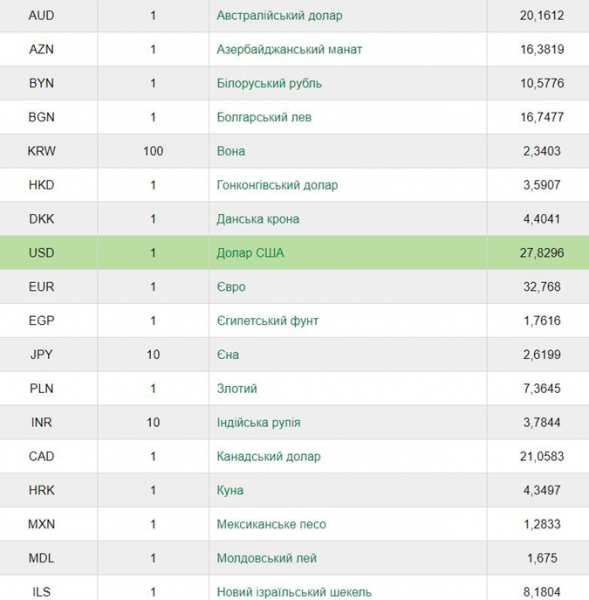Viewport: 589px width, 600px height.
Task: Click the INR rate value 3,7844
Action: [x=542, y=422]
